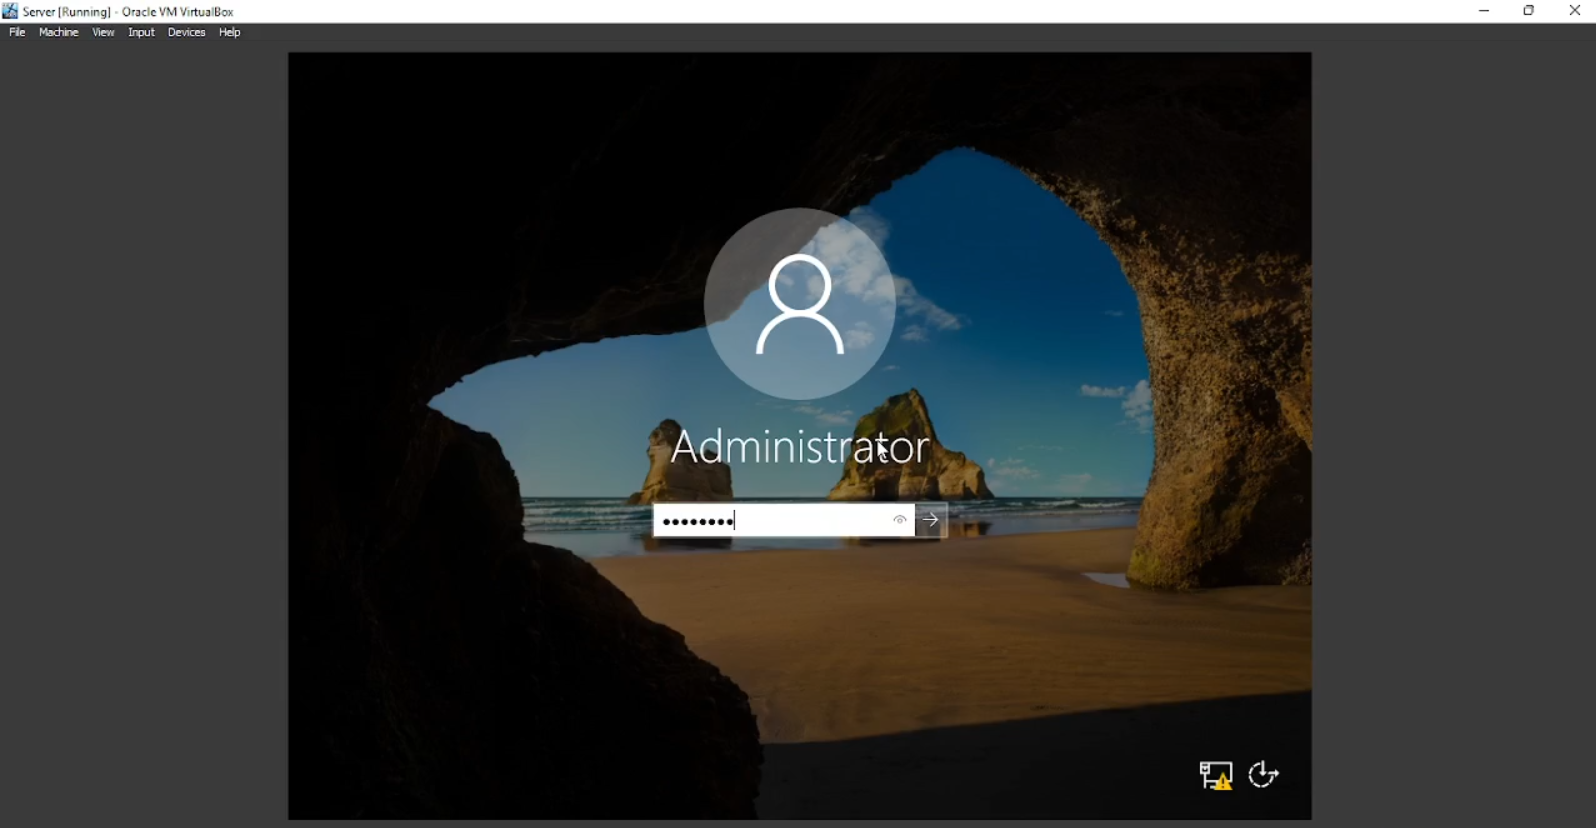Click the Server [Running] window title text
This screenshot has width=1596, height=828.
(128, 12)
